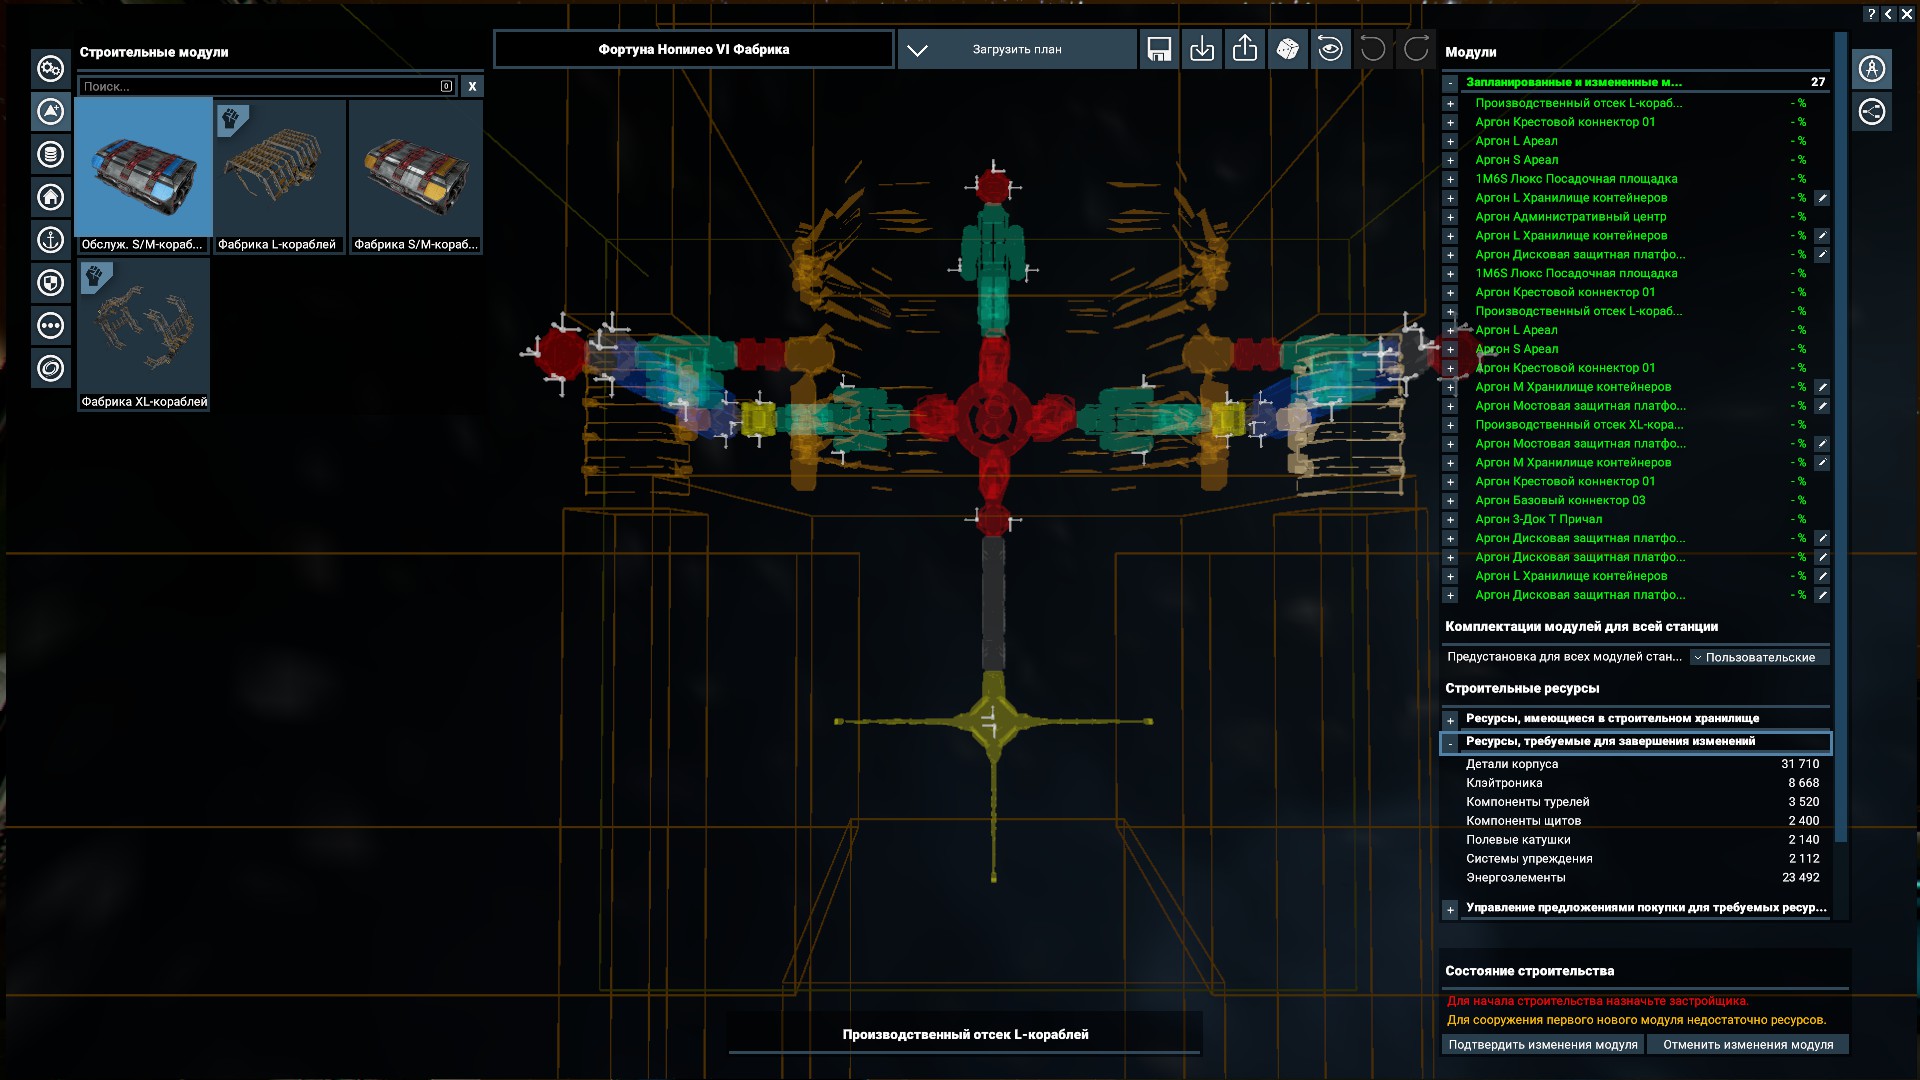Open the Venture modules category (swirl icon)
Viewport: 1920px width, 1080px height.
point(50,368)
